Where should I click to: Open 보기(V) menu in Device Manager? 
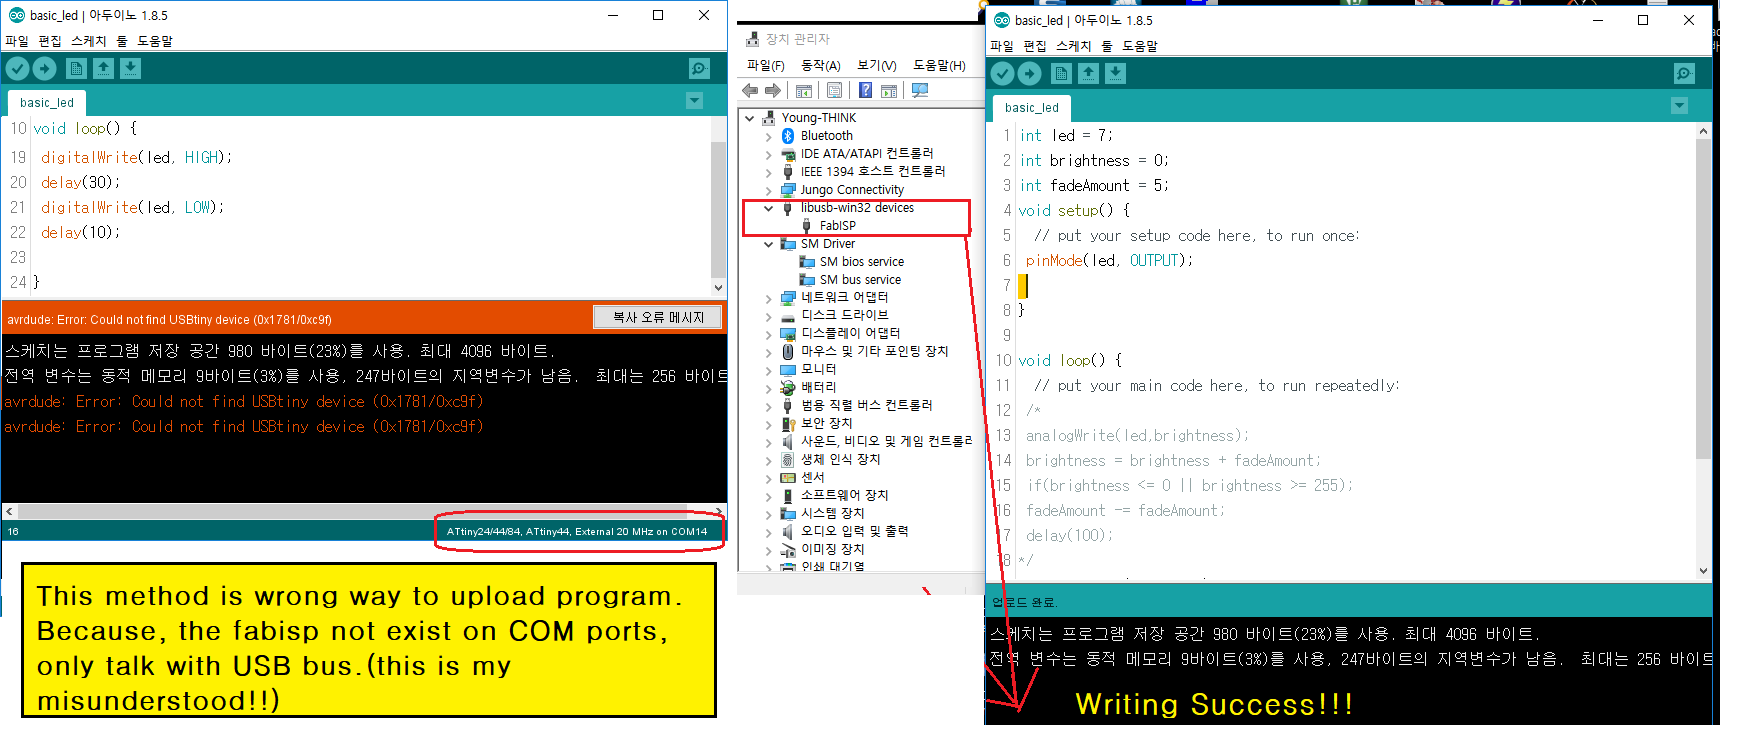click(x=876, y=65)
